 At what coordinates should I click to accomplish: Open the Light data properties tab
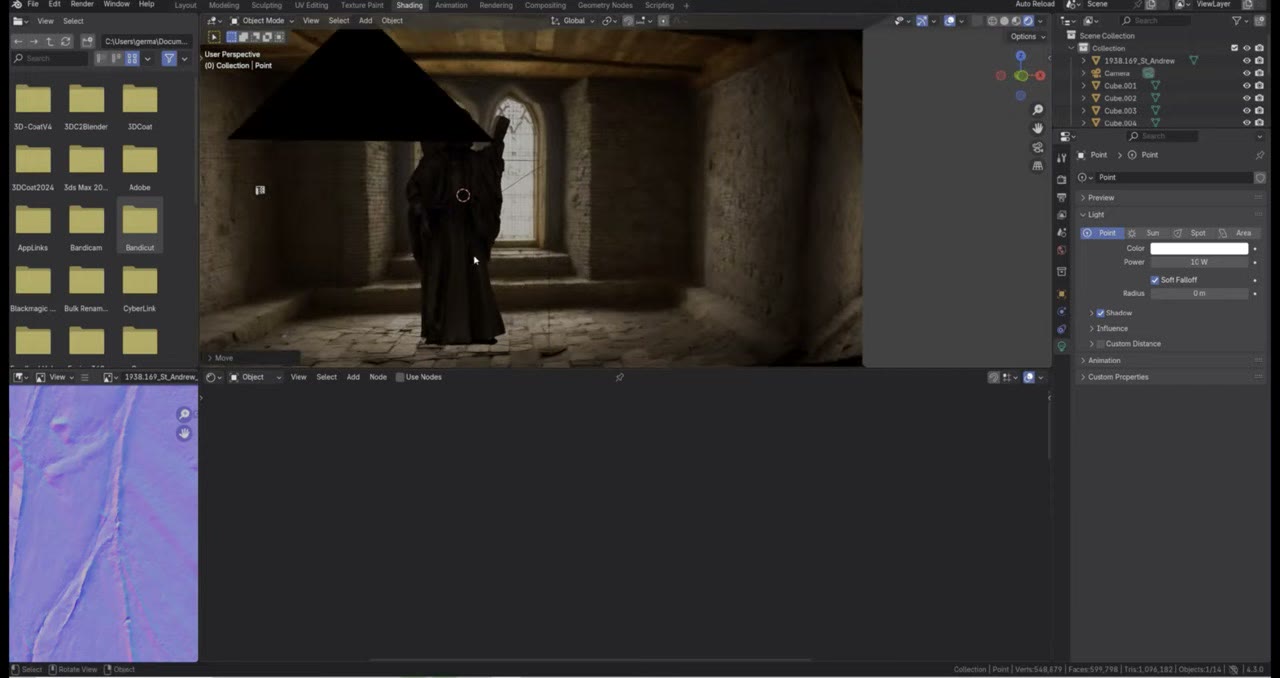click(x=1062, y=345)
